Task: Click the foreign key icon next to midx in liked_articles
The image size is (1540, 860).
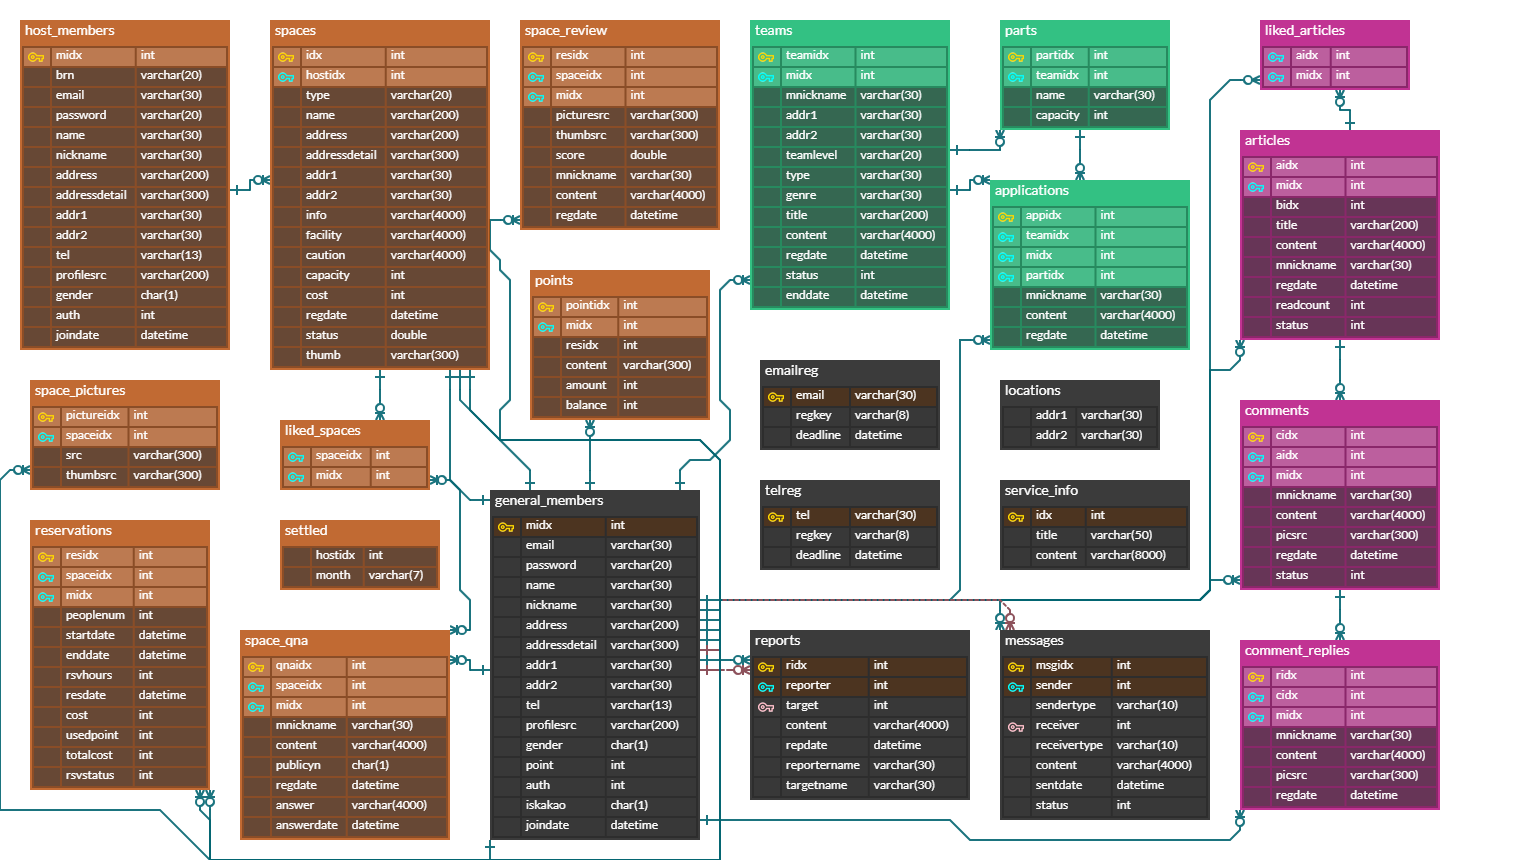Action: [1276, 75]
